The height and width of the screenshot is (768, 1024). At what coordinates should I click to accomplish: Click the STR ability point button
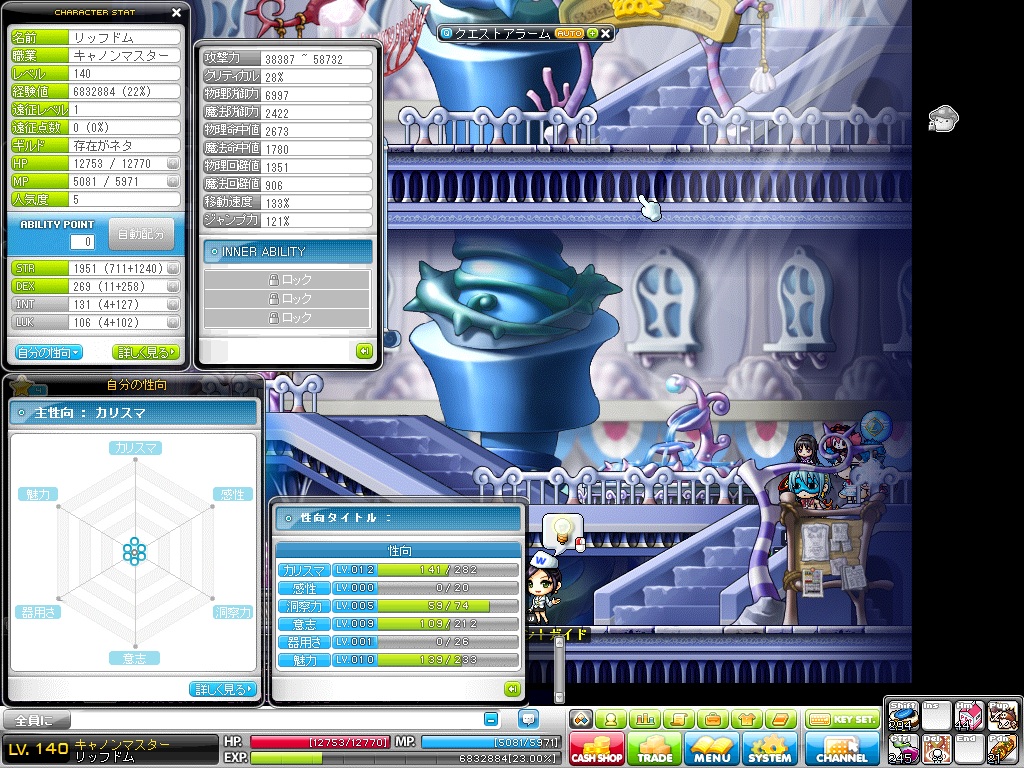[173, 268]
